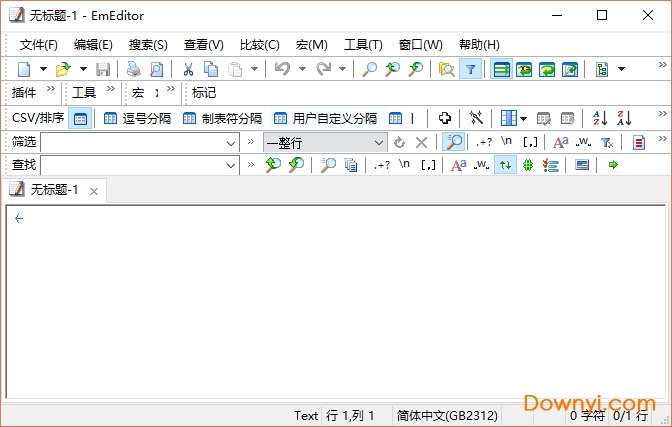672x427 pixels.
Task: Switch to 用户自定义分隔 mode
Action: click(326, 118)
